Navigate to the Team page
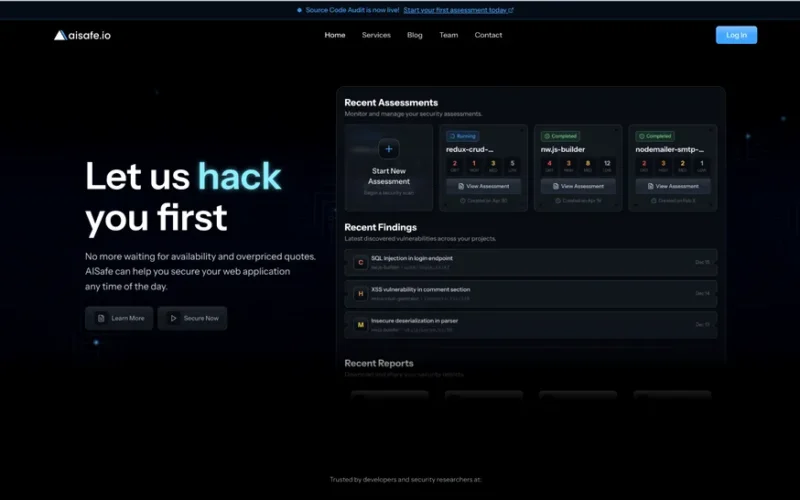Screen dimensions: 800x500 pyautogui.click(x=449, y=35)
